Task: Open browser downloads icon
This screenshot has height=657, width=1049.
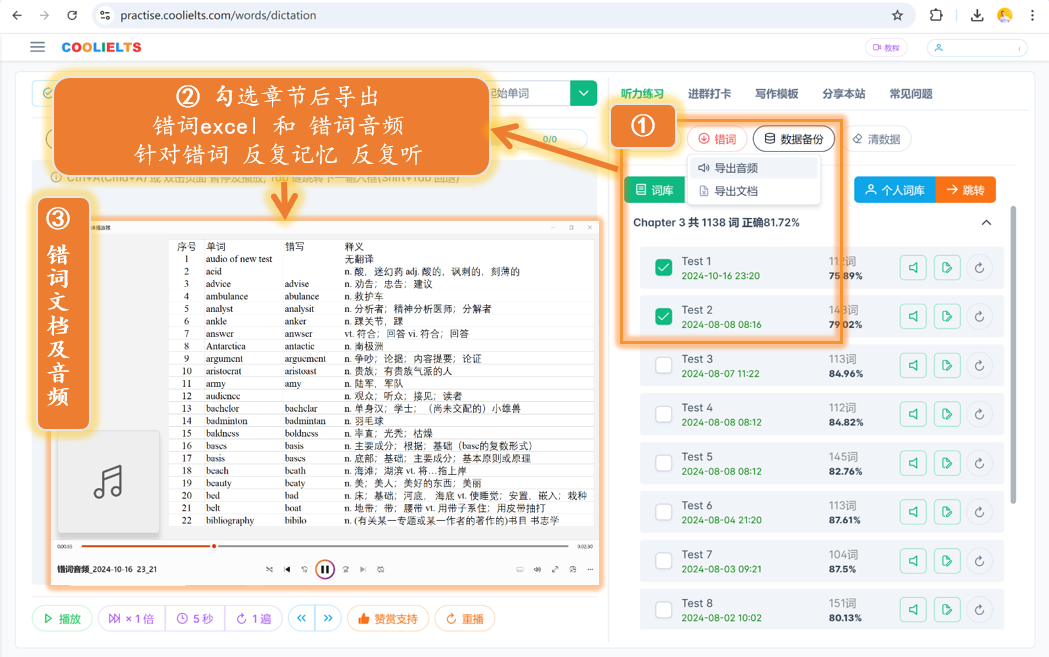Action: click(977, 15)
